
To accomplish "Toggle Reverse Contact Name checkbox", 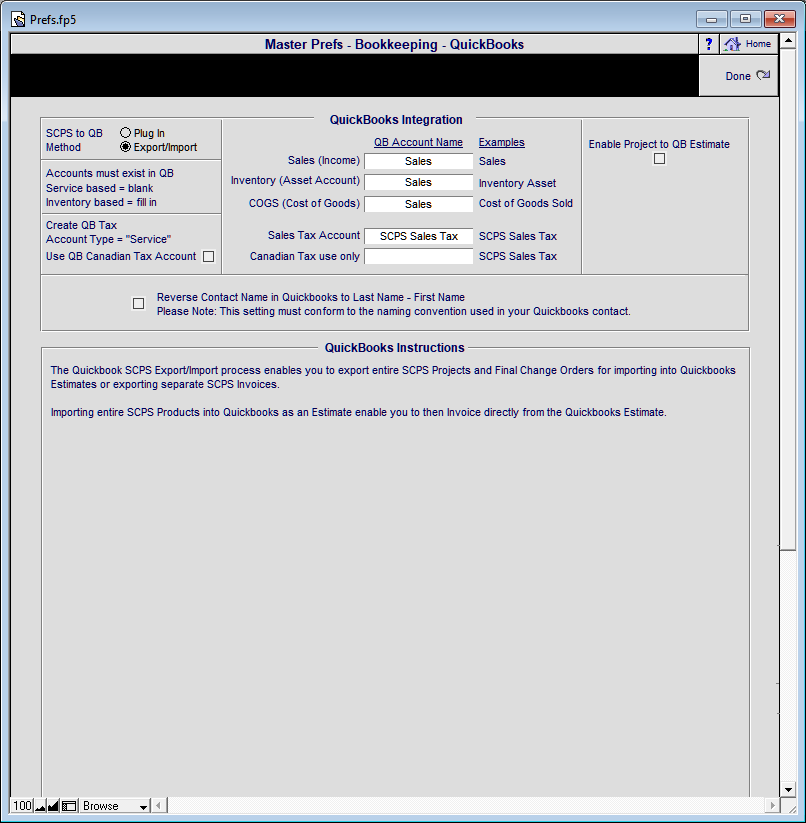I will [139, 303].
